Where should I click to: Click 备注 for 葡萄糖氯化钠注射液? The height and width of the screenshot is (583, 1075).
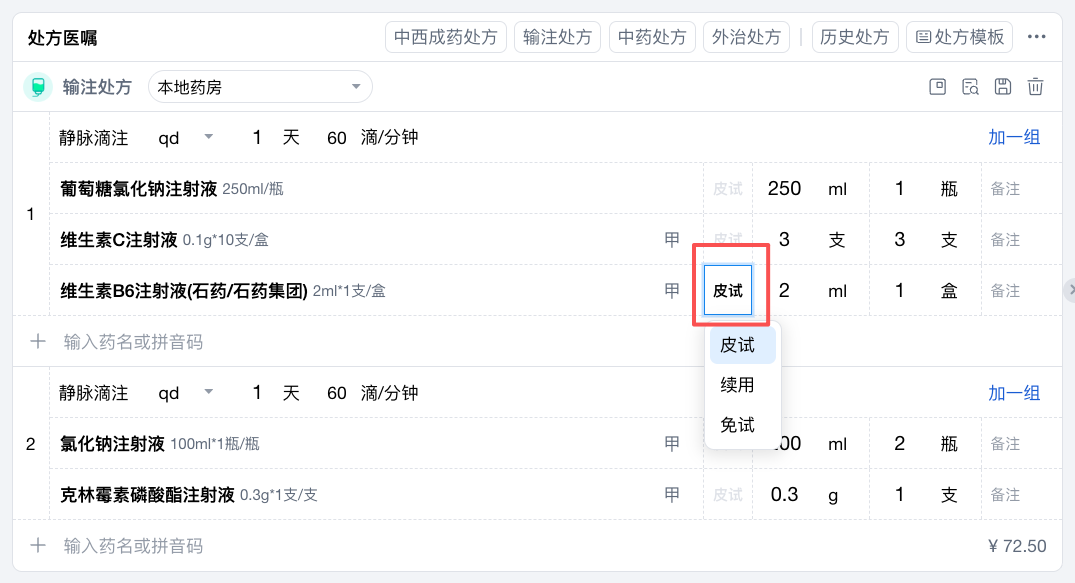point(1005,188)
